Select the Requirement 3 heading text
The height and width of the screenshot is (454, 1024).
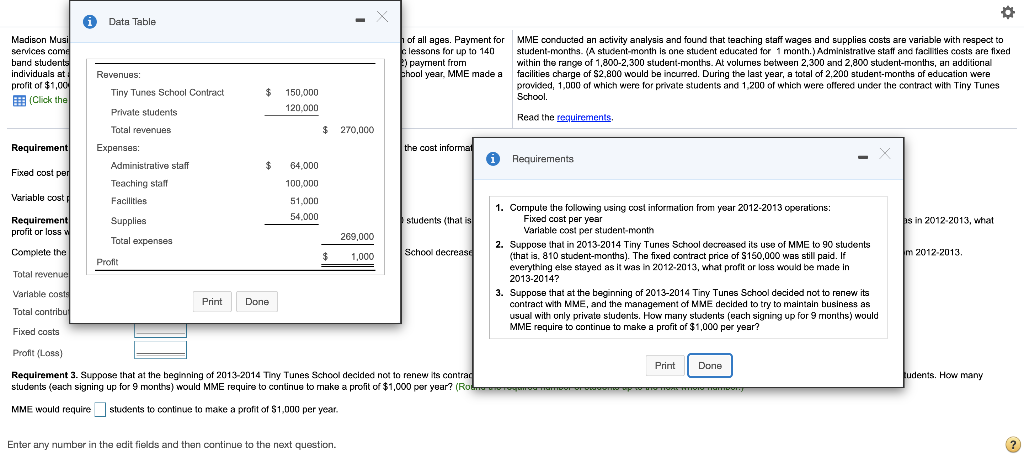click(44, 375)
